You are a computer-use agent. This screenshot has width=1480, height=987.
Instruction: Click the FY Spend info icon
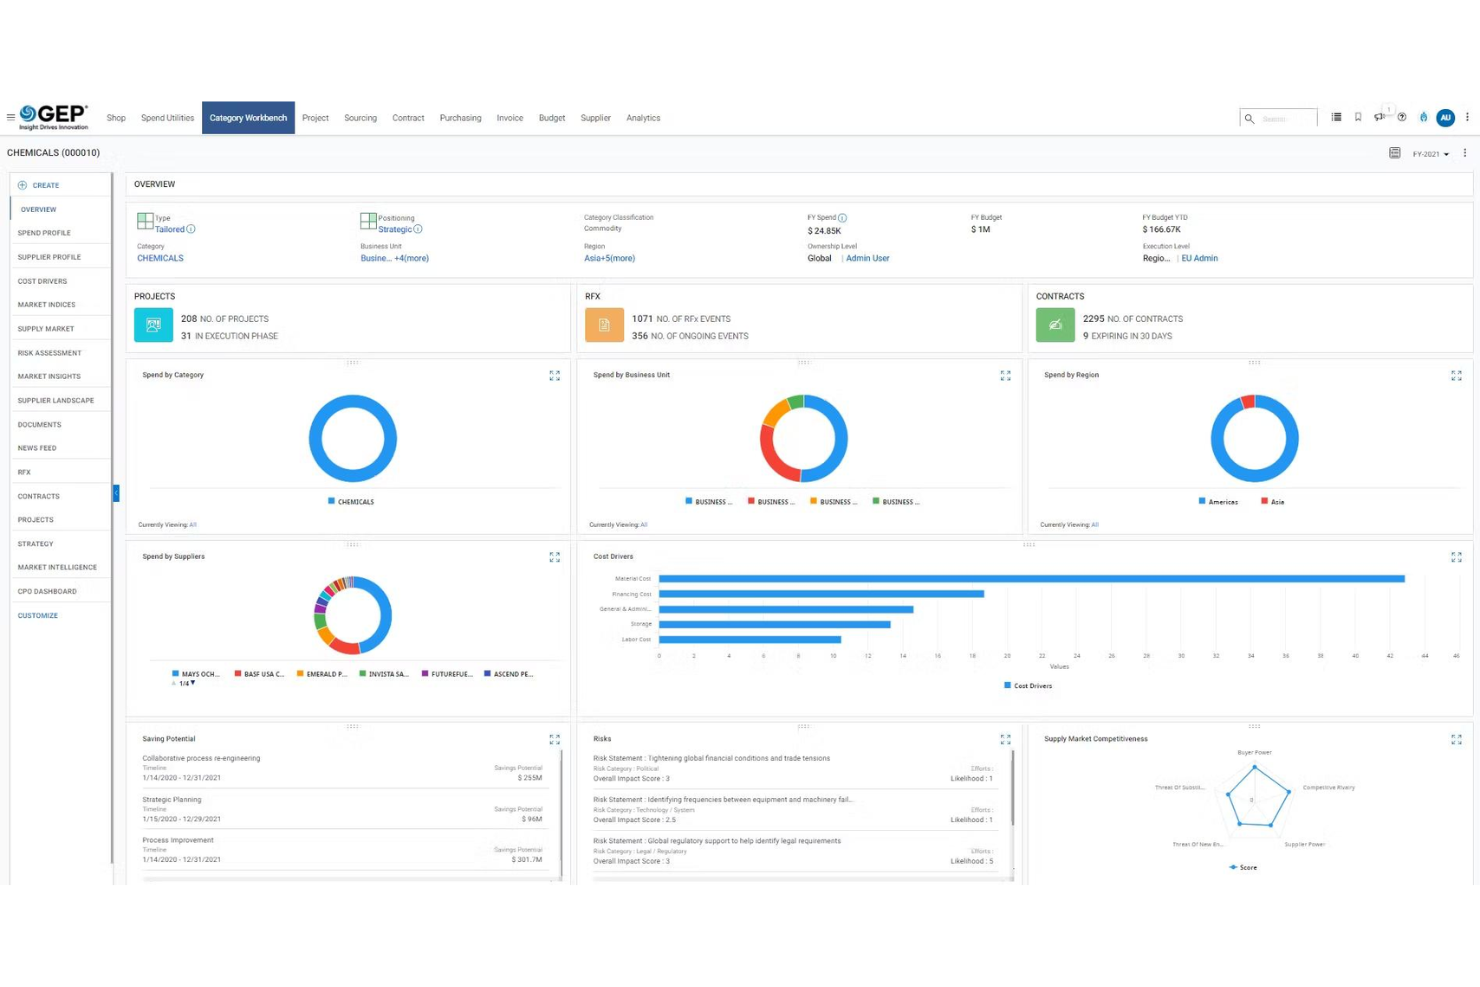[x=842, y=218]
